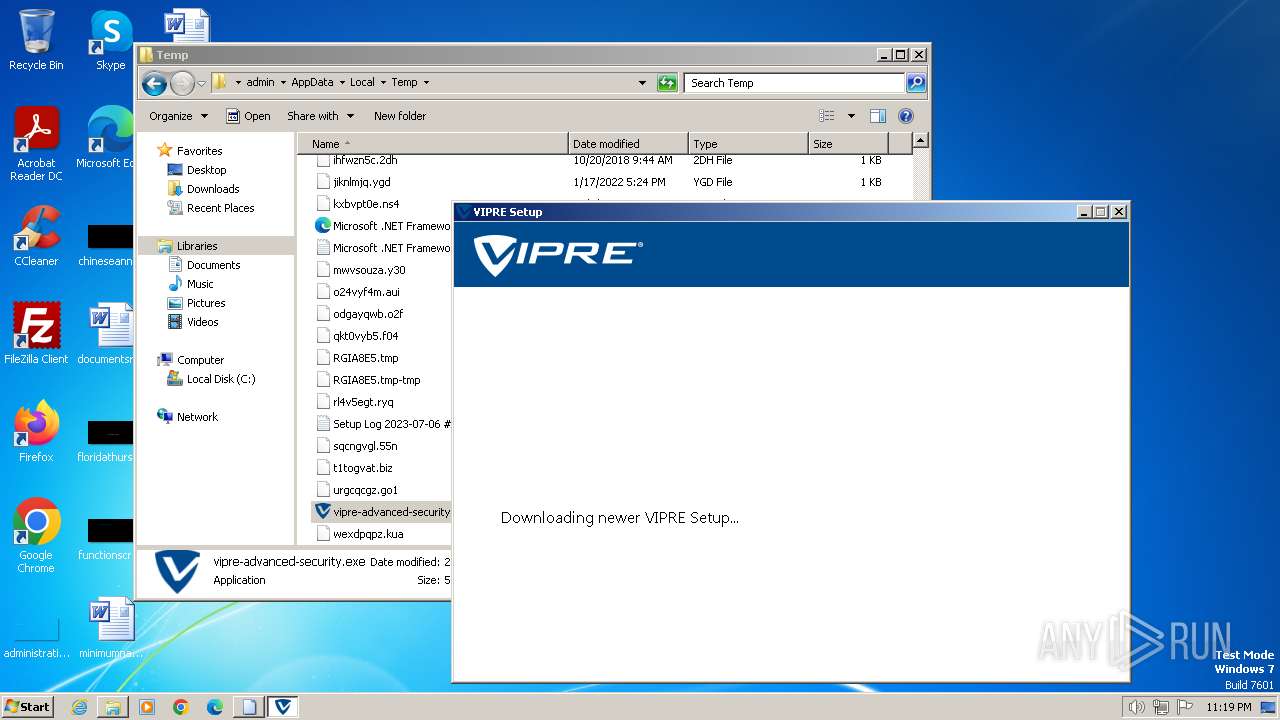1280x720 pixels.
Task: Click Internet Explorer taskbar icon
Action: [79, 707]
